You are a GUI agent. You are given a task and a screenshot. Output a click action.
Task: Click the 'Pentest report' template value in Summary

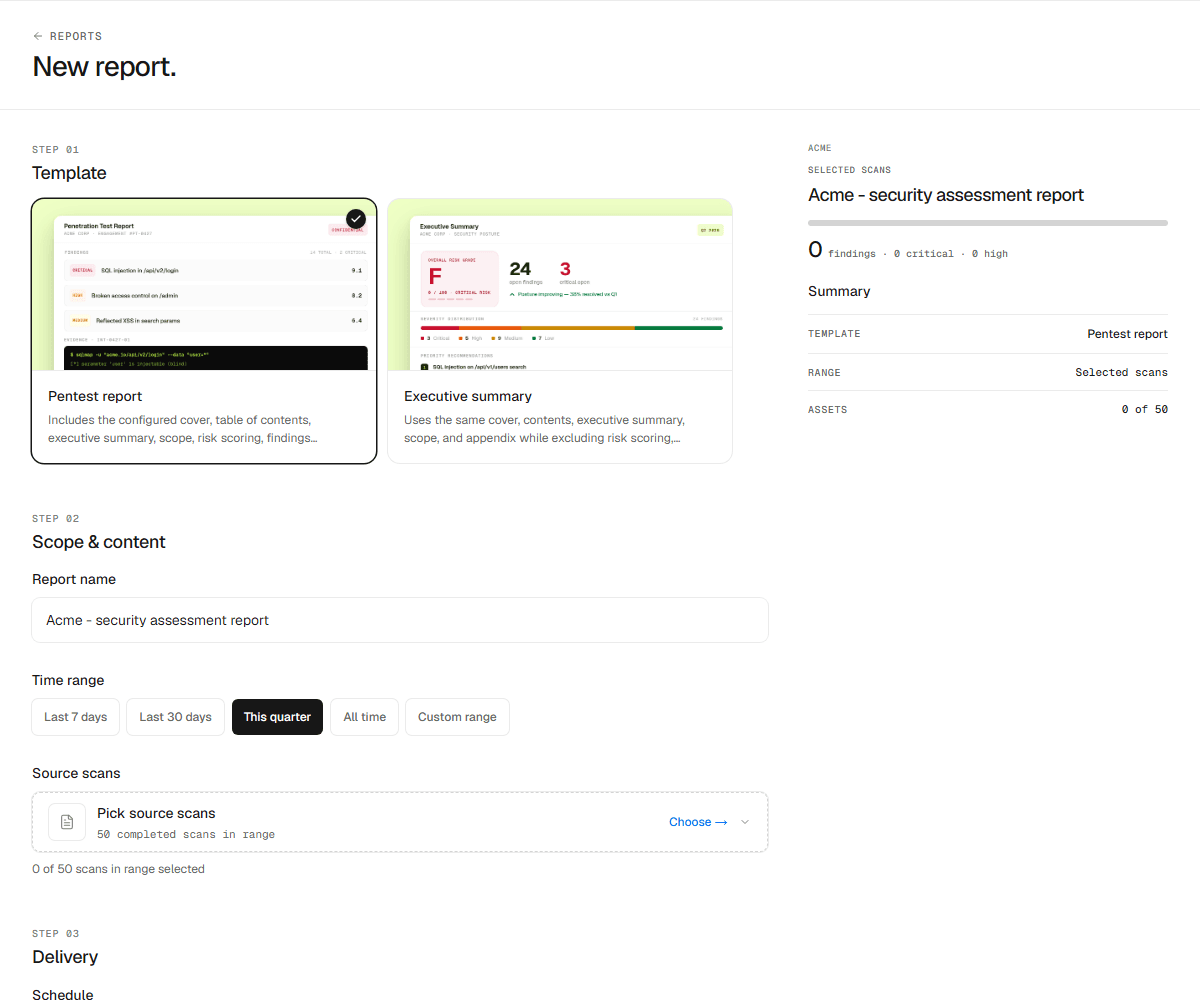coord(1127,334)
